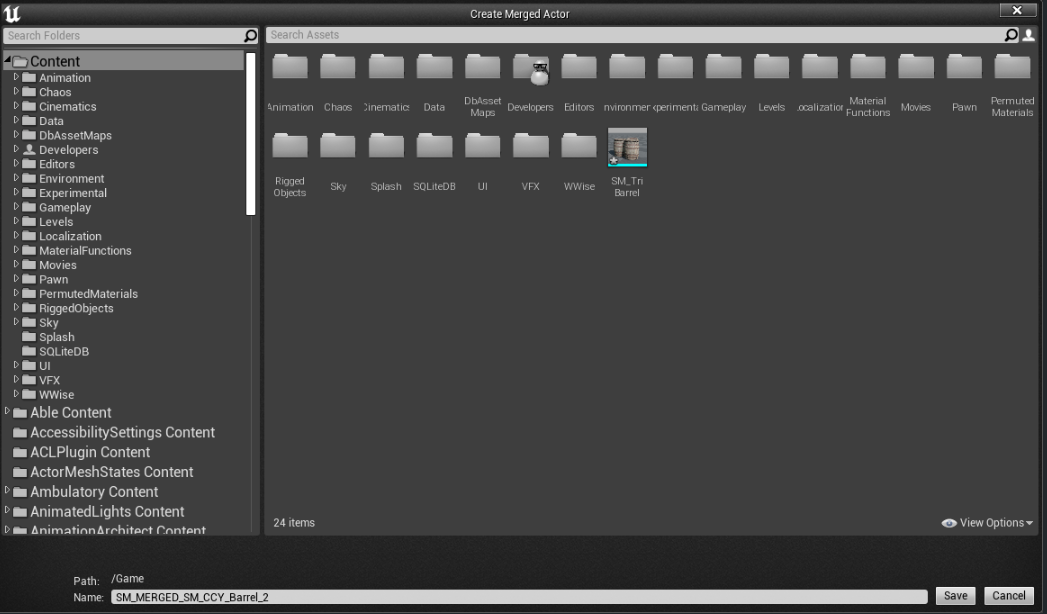1047x614 pixels.
Task: Open the Experimental folder in asset view
Action: (x=674, y=67)
